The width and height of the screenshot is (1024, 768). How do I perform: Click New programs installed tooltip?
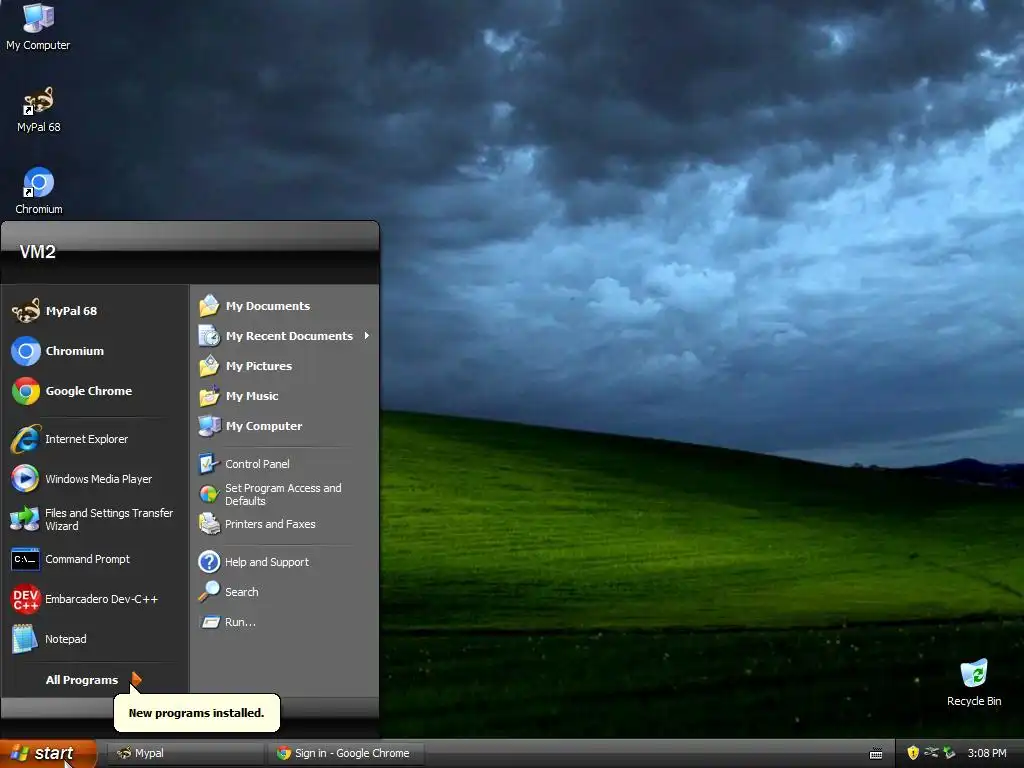click(197, 712)
